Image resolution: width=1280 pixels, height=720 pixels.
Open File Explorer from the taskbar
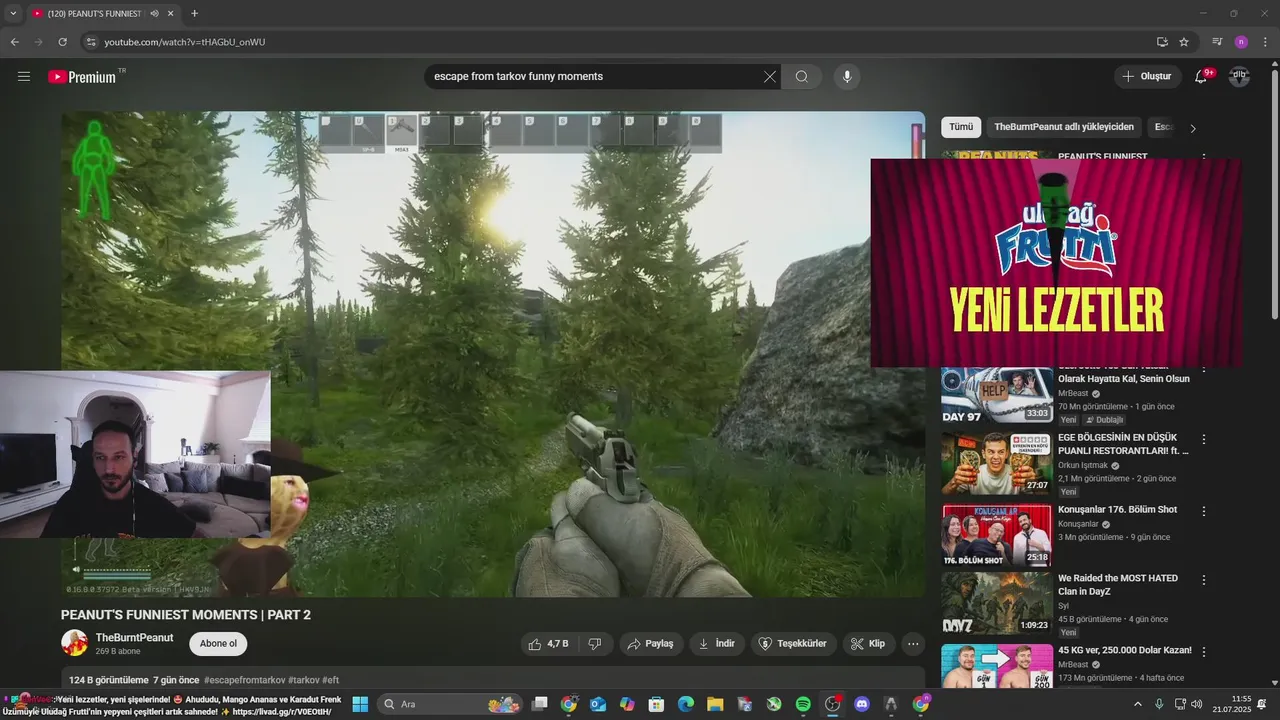[715, 704]
